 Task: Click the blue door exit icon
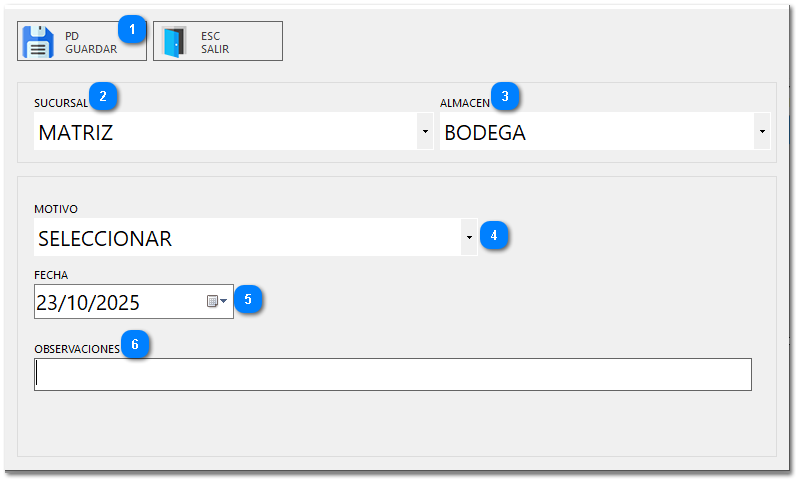pyautogui.click(x=174, y=42)
